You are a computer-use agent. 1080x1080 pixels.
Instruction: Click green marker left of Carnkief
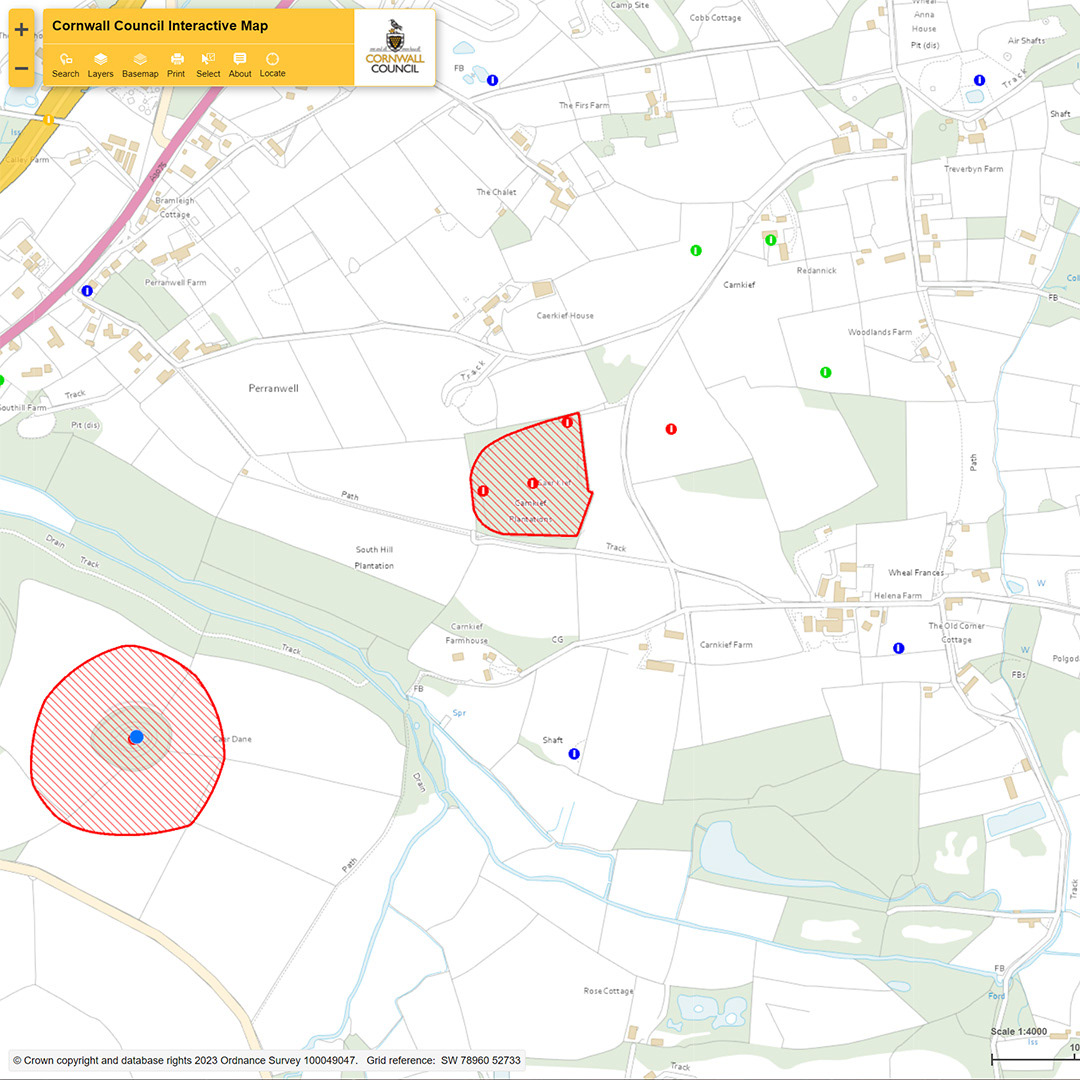(x=696, y=251)
